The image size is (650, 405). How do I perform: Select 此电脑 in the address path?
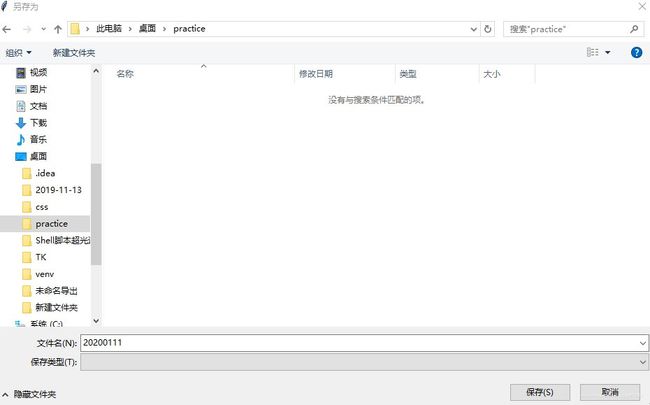click(109, 29)
